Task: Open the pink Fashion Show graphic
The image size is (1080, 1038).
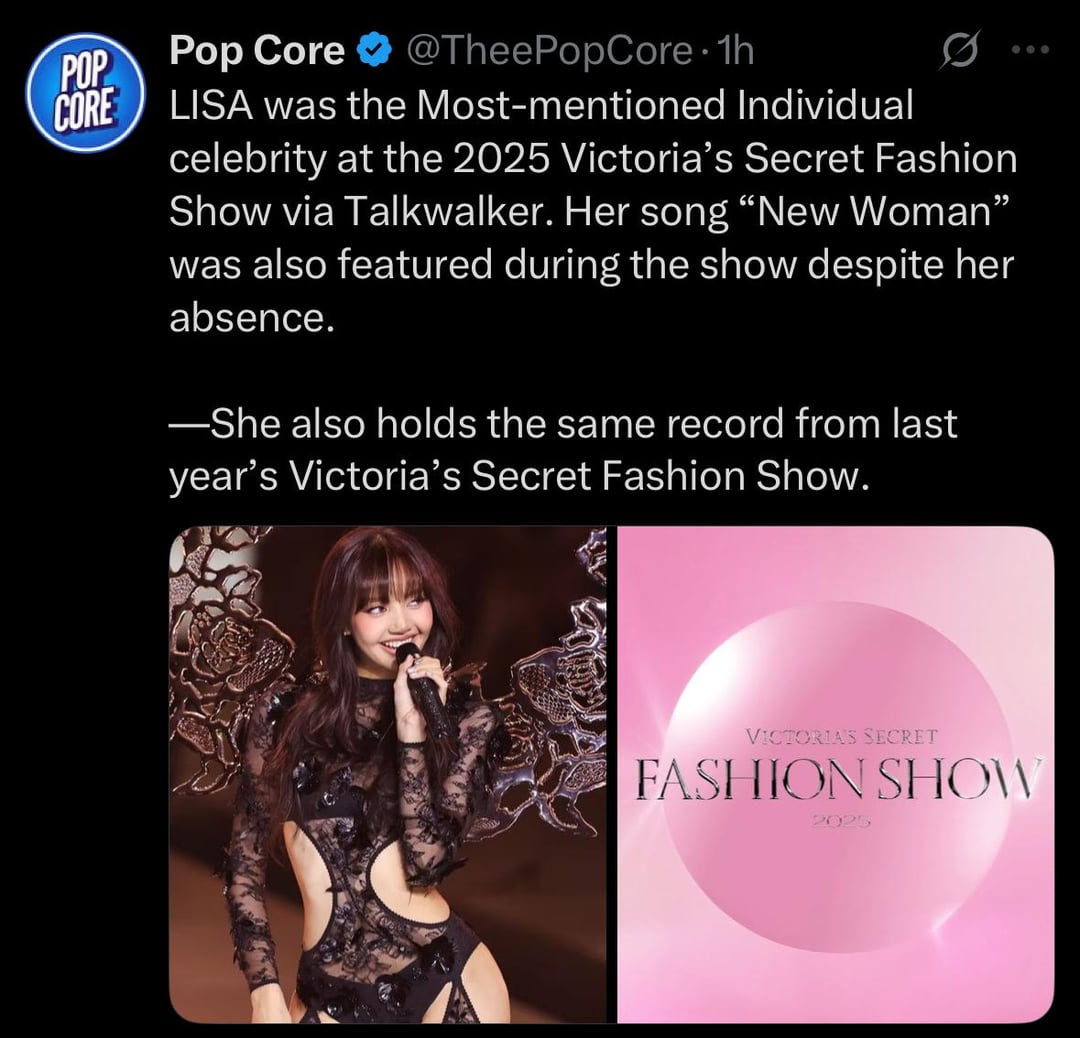Action: (835, 774)
